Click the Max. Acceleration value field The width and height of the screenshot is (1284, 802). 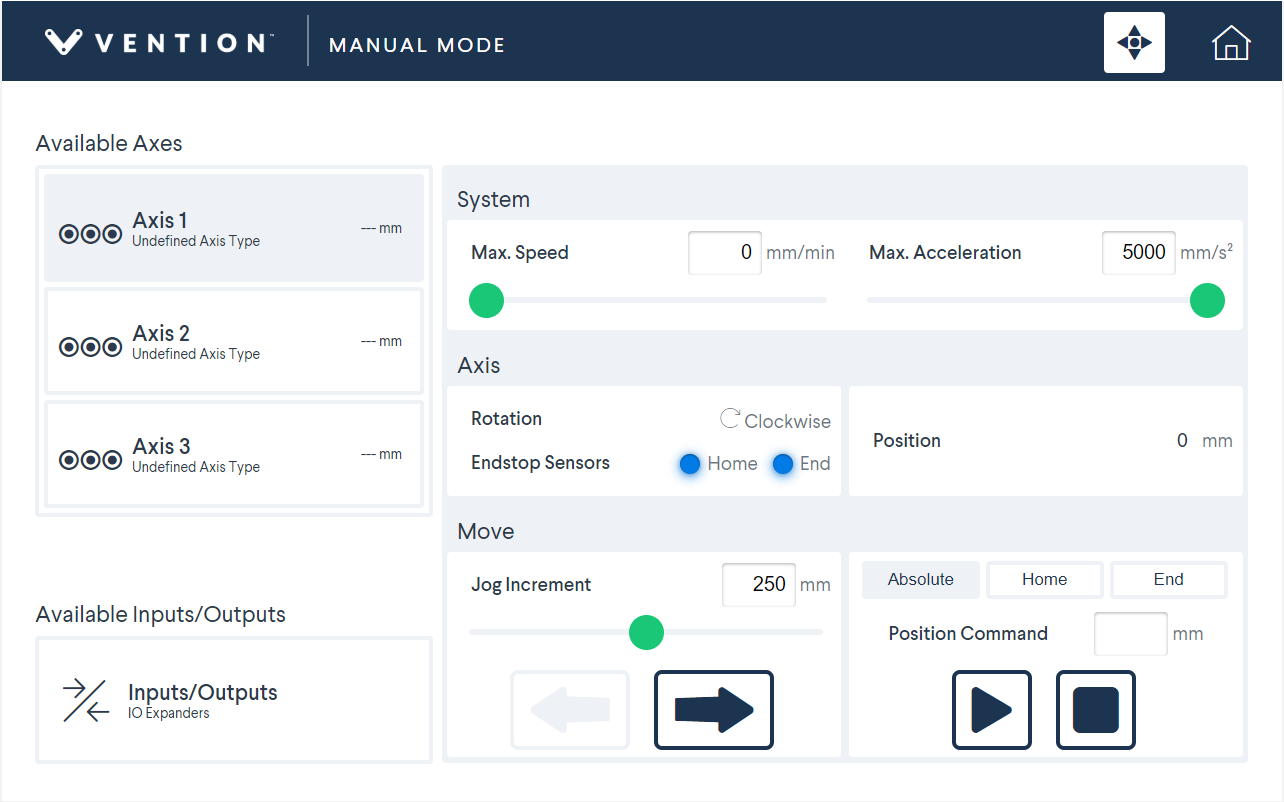[1139, 253]
